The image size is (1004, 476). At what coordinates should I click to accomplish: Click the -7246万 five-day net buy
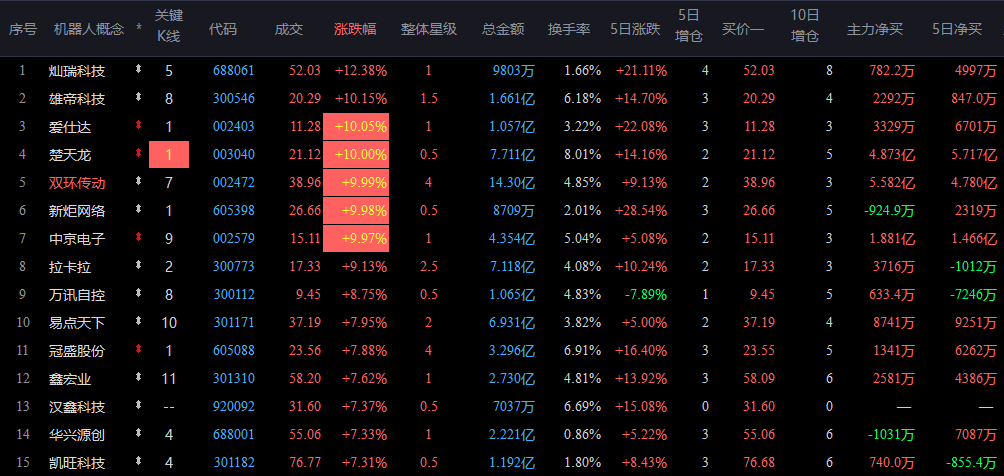971,295
